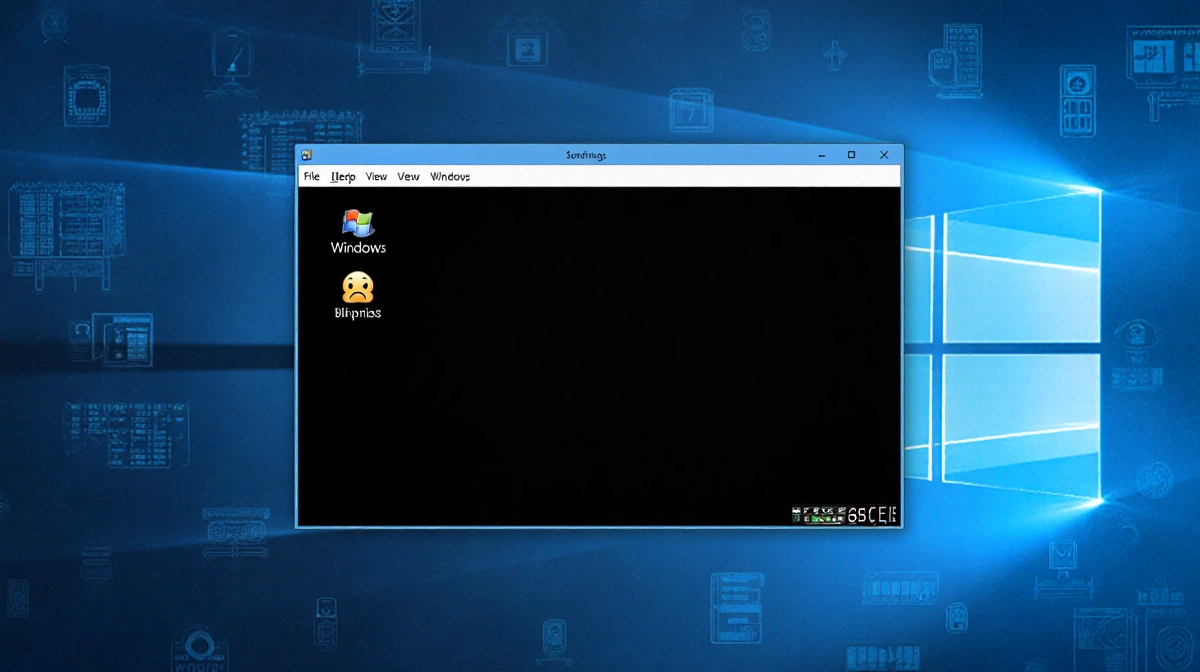This screenshot has height=672, width=1200.
Task: Click the status icon cluster at window's bottom-right
Action: 817,515
